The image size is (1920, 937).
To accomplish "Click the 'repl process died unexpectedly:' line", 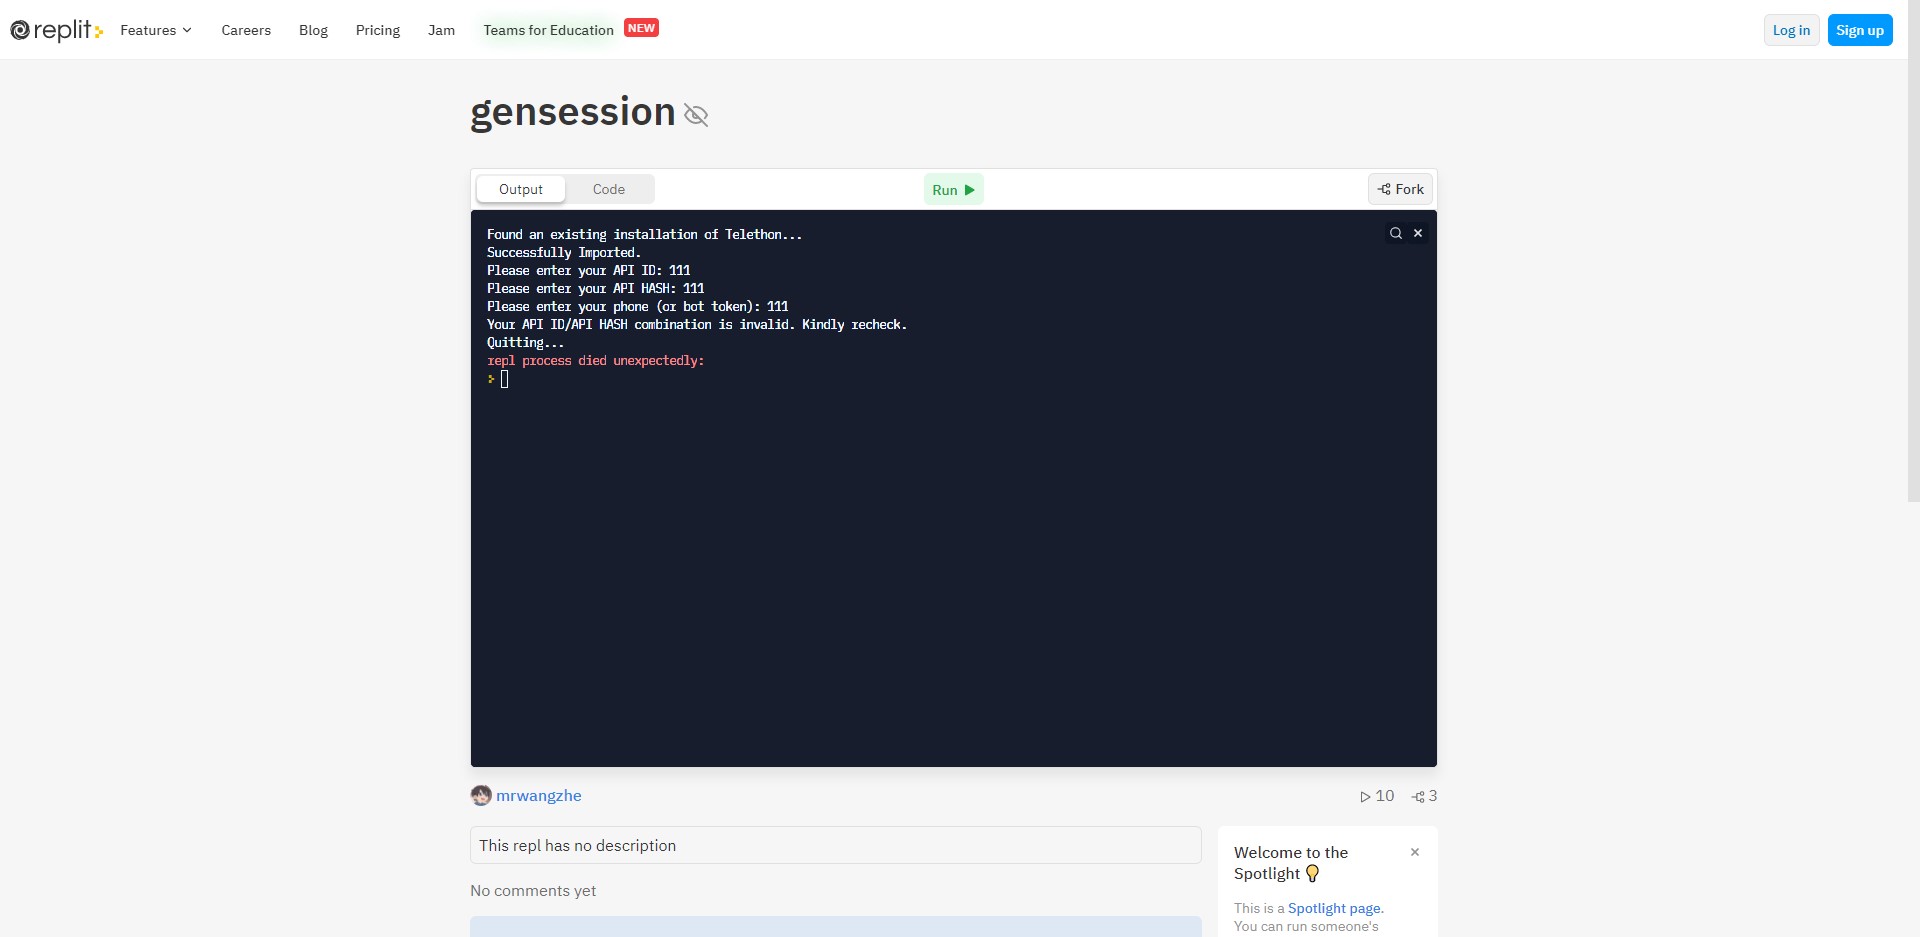I will tap(595, 361).
